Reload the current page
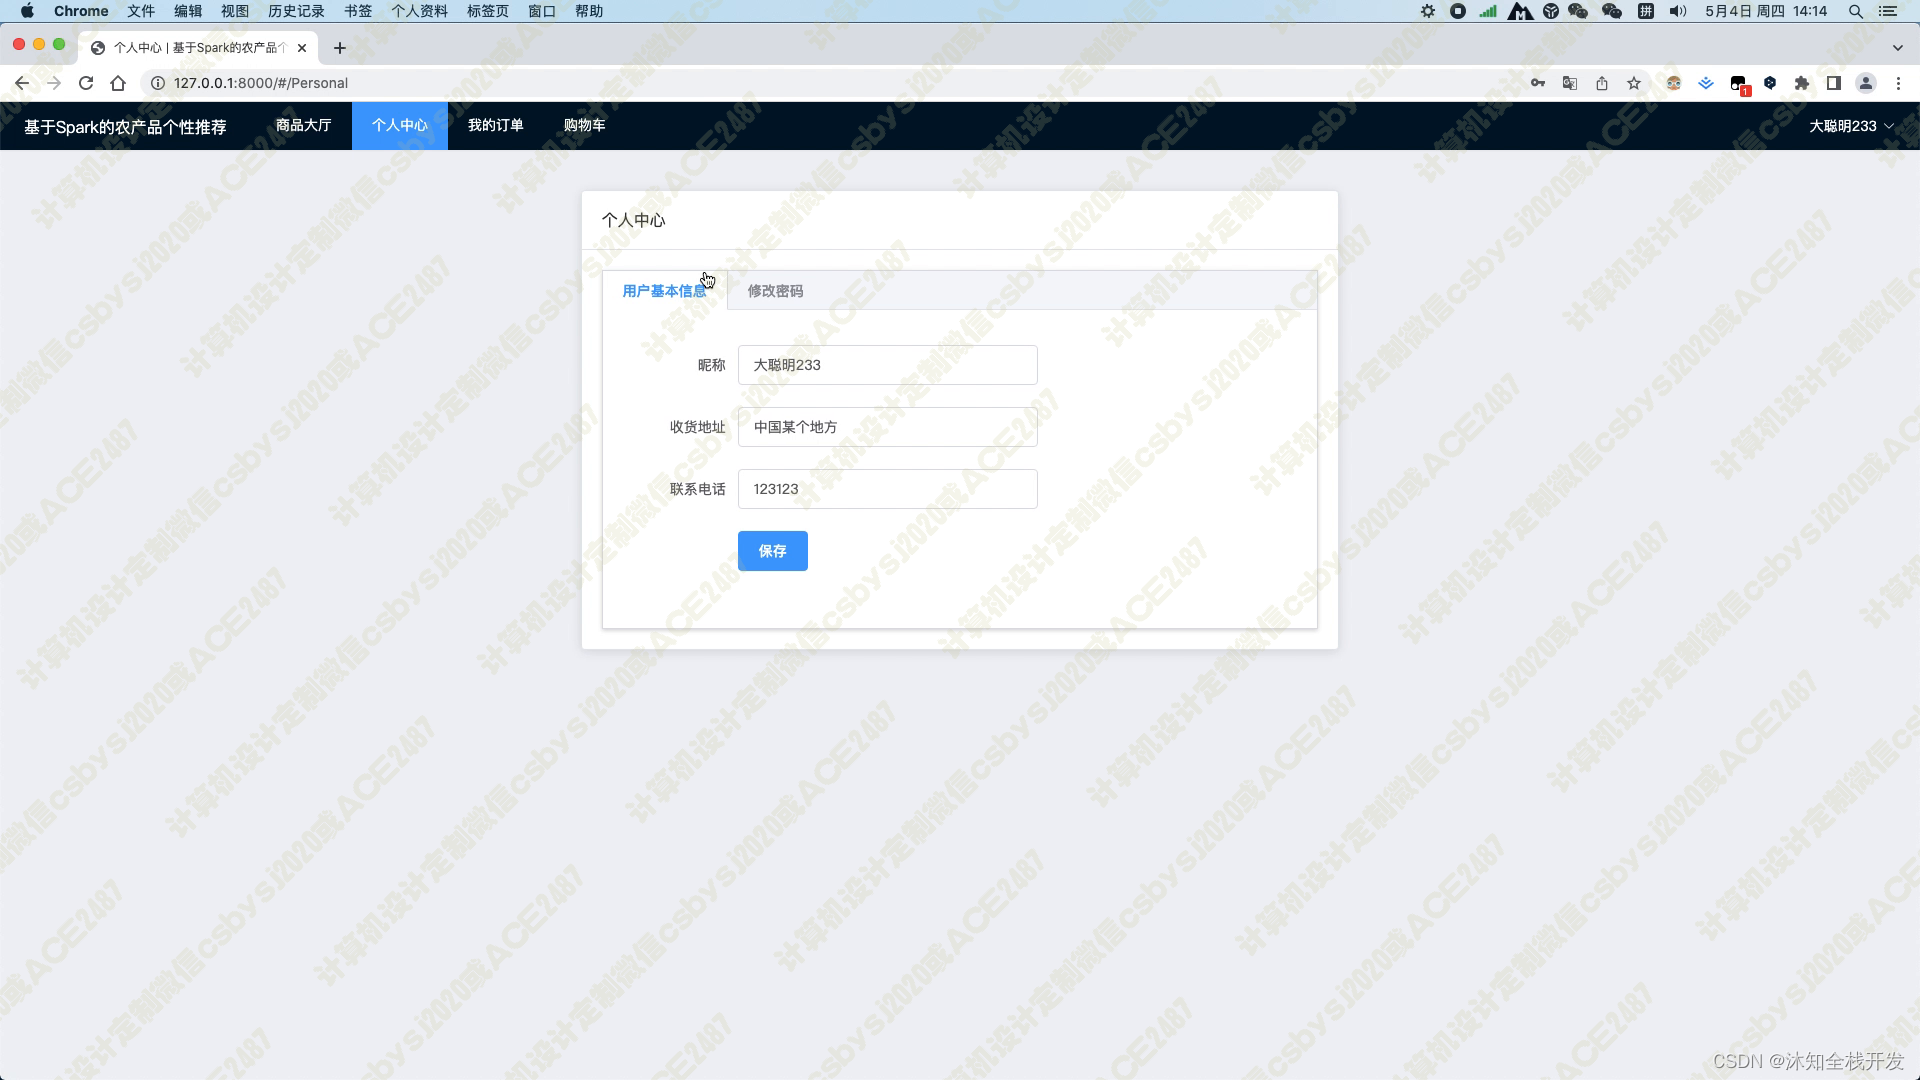Viewport: 1920px width, 1080px height. 86,83
